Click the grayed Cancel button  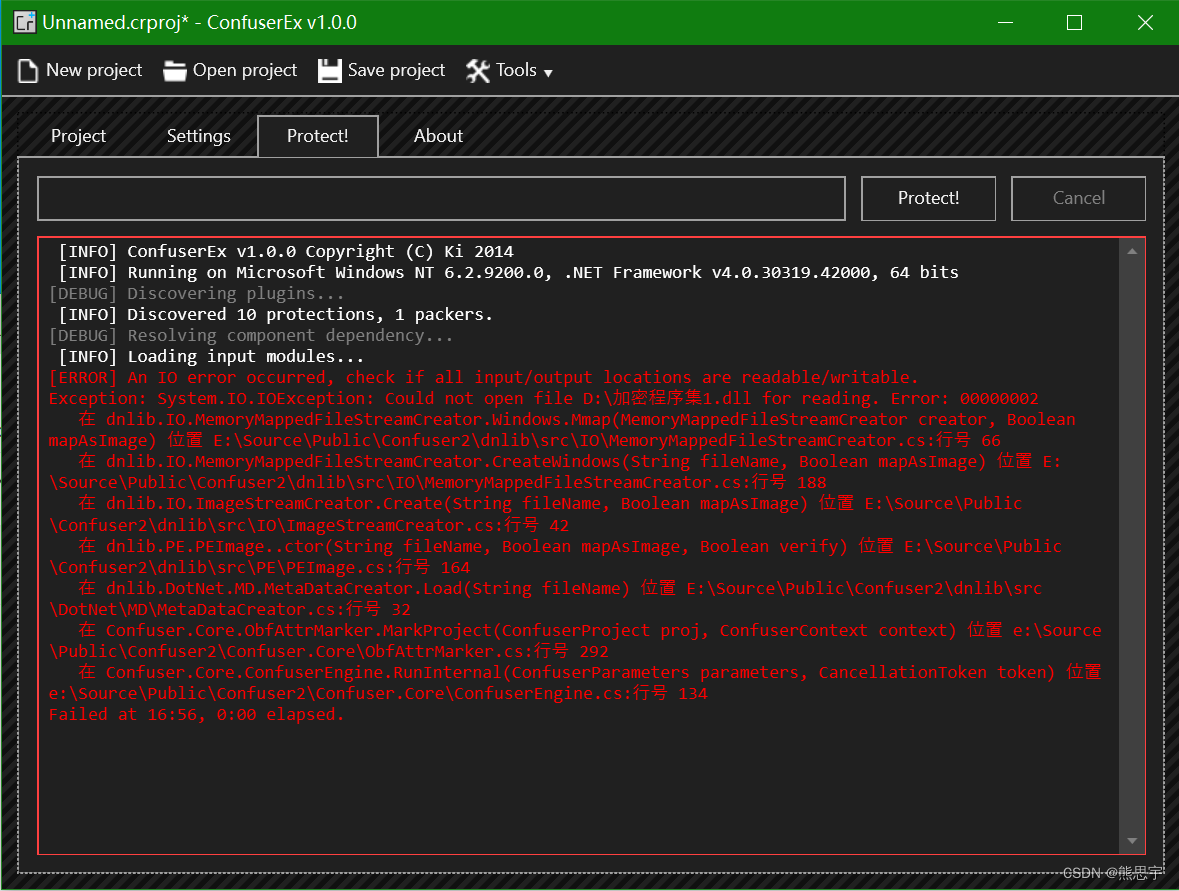[x=1078, y=199]
